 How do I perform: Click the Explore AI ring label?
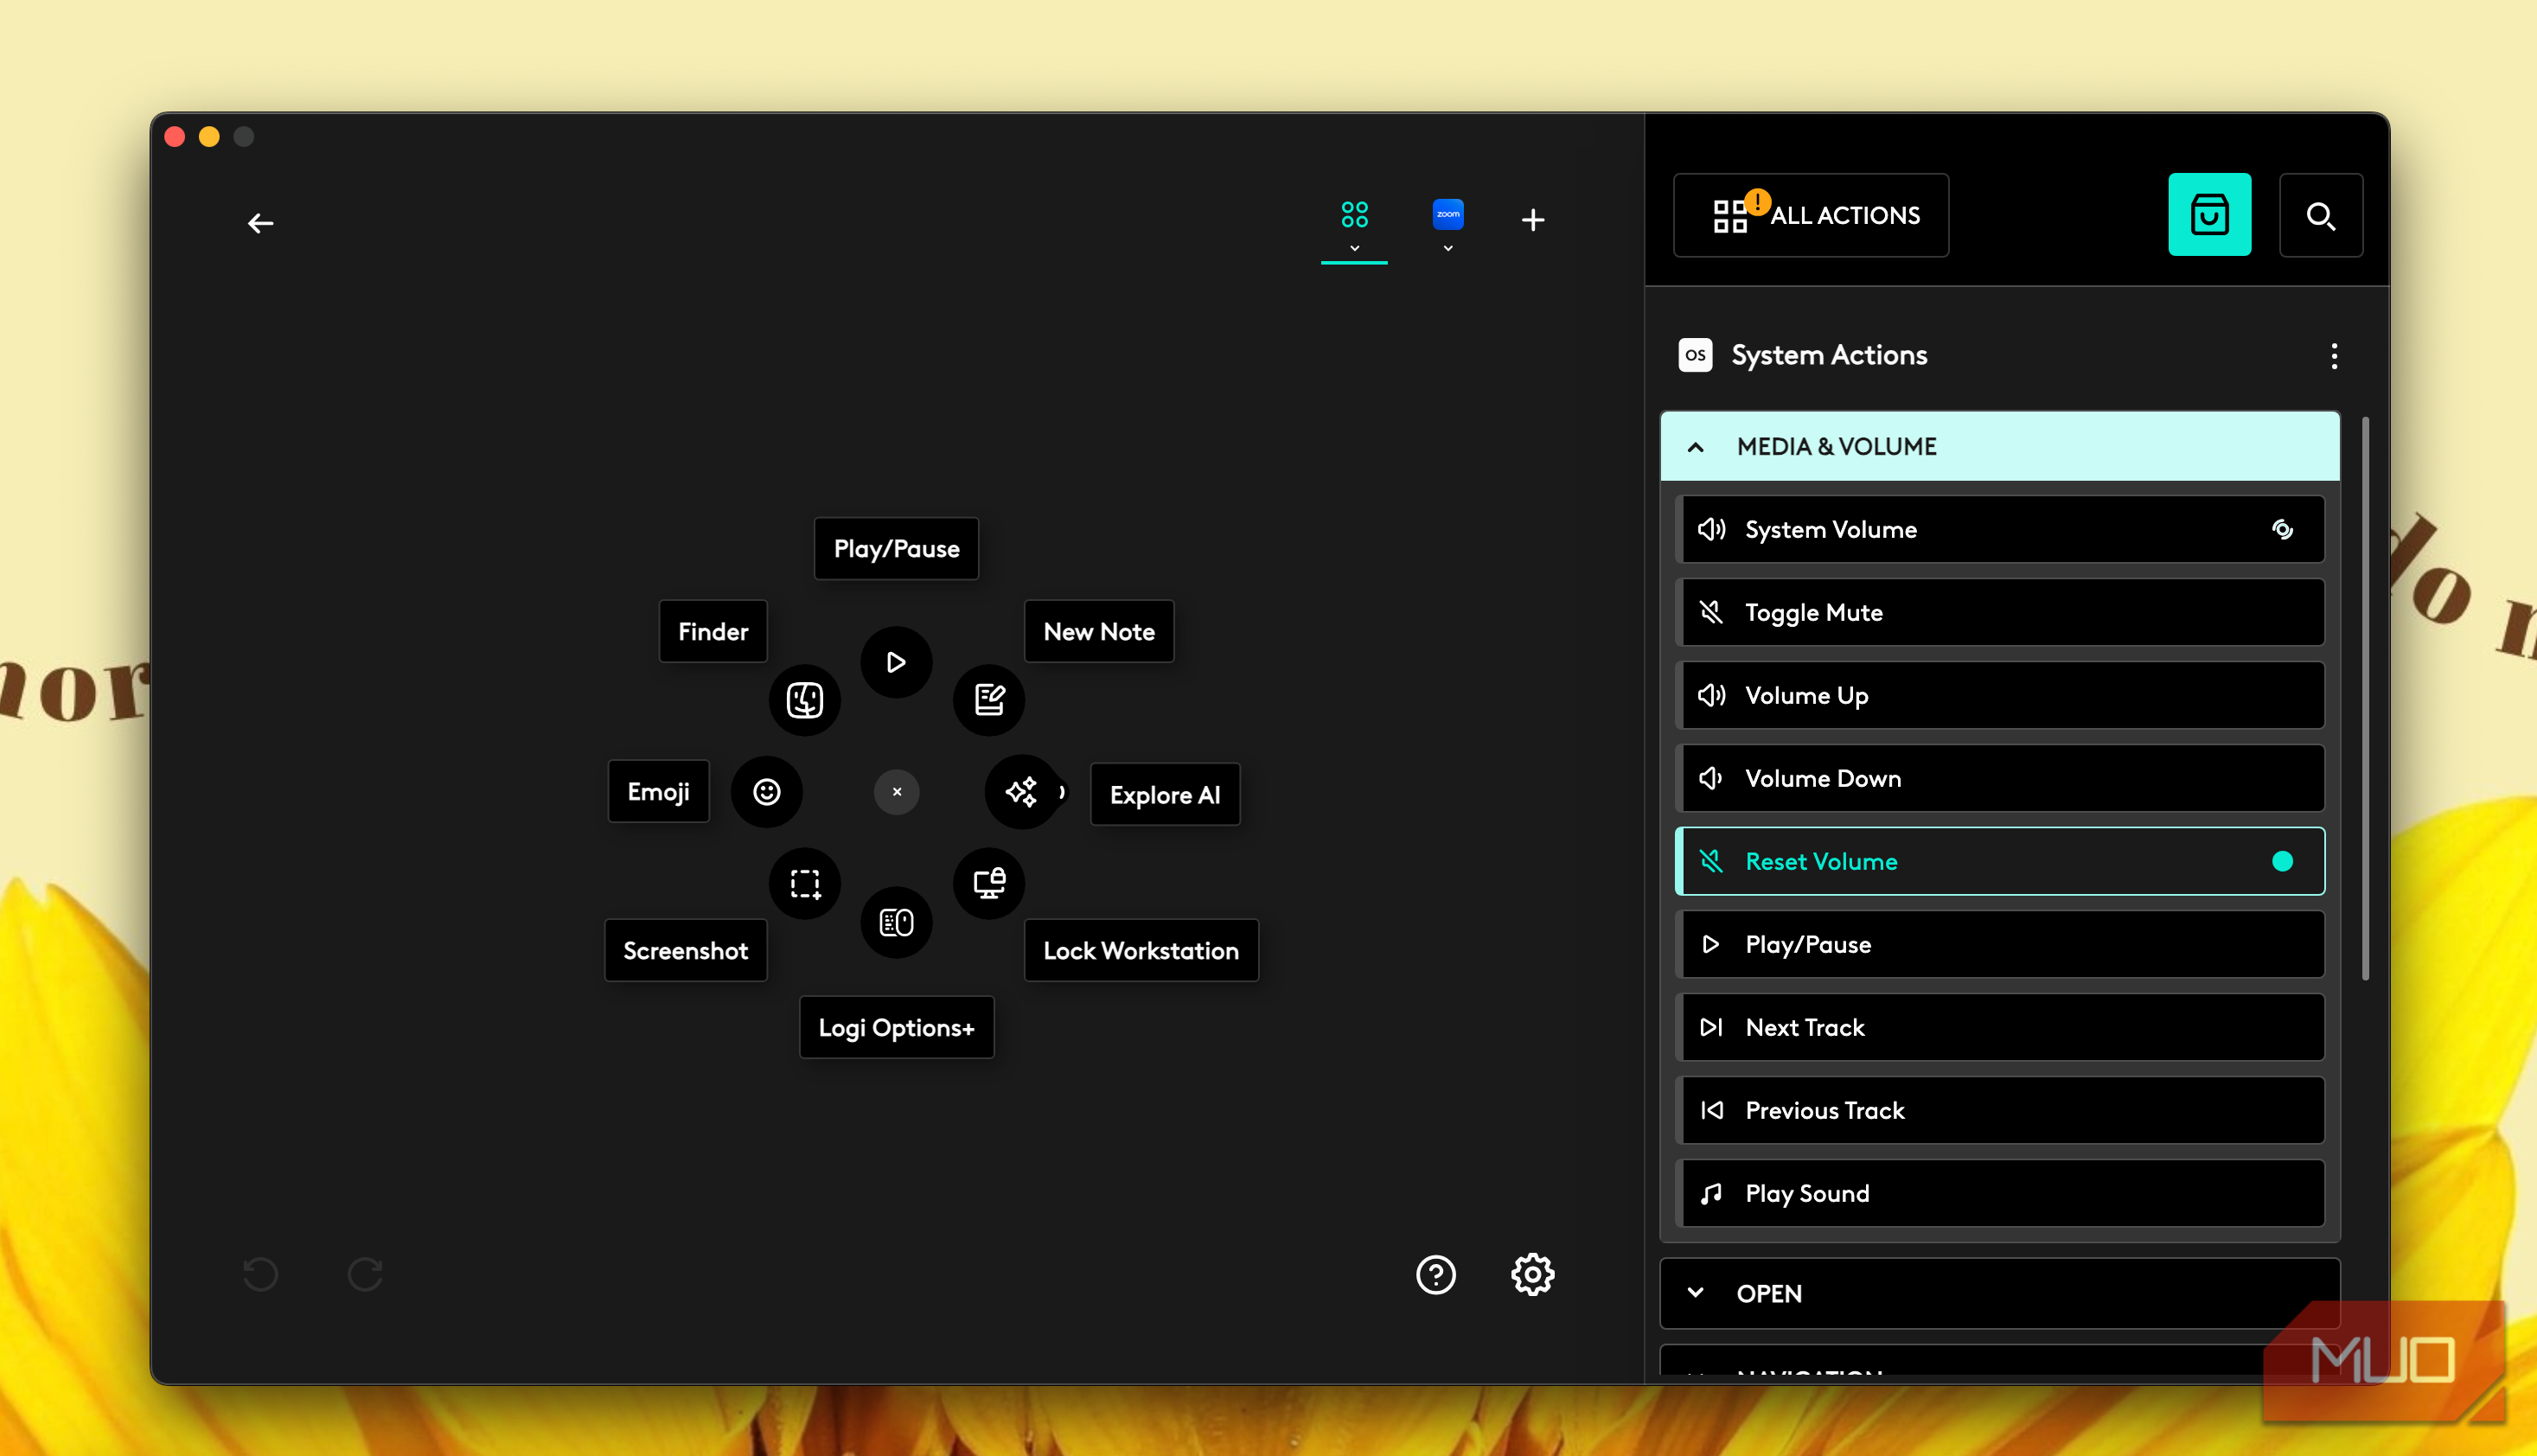[x=1164, y=794]
